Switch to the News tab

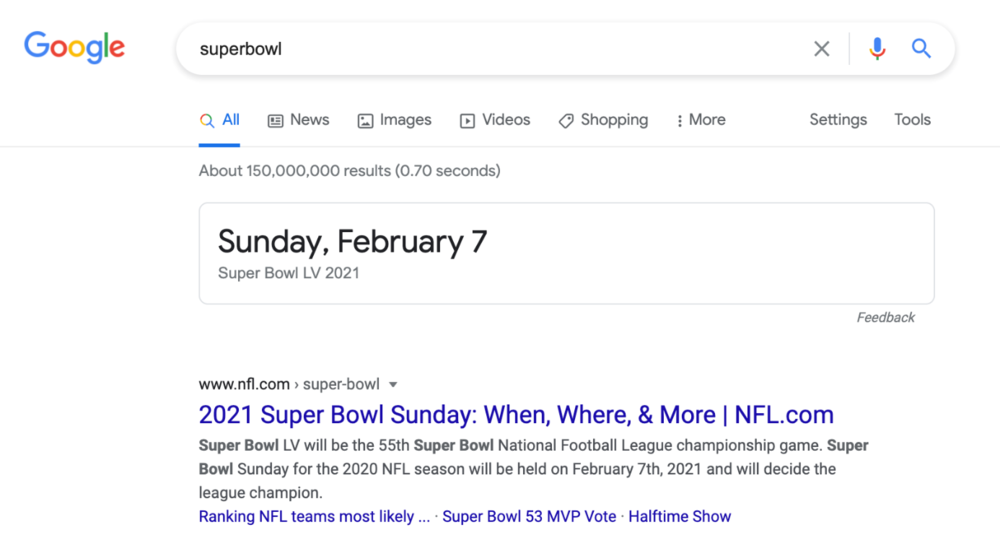(x=298, y=120)
